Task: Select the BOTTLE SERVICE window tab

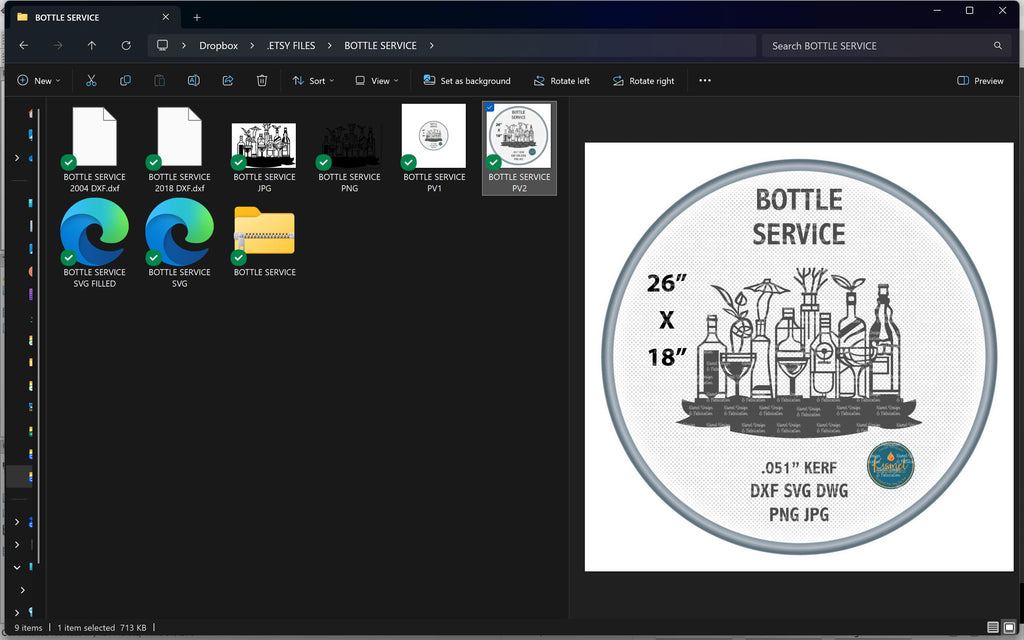Action: (x=93, y=18)
